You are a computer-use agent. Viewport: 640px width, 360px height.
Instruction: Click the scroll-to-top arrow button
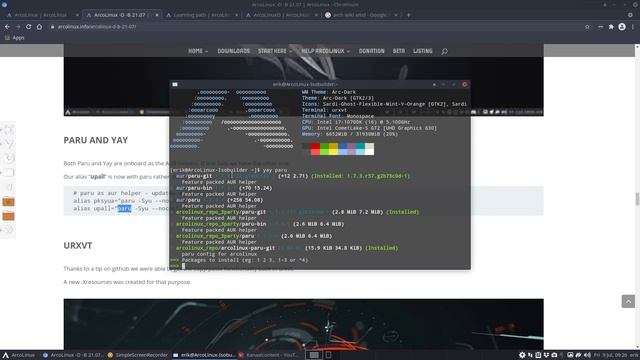pyautogui.click(x=628, y=301)
